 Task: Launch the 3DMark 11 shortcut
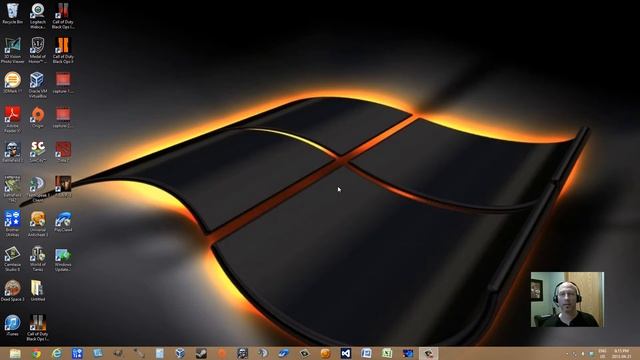pyautogui.click(x=12, y=82)
